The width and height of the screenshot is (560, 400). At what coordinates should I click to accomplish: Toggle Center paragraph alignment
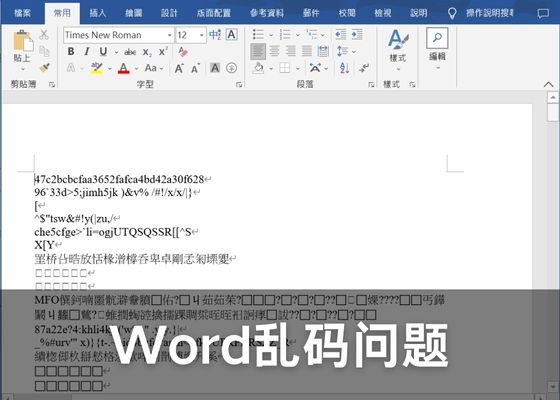point(274,51)
